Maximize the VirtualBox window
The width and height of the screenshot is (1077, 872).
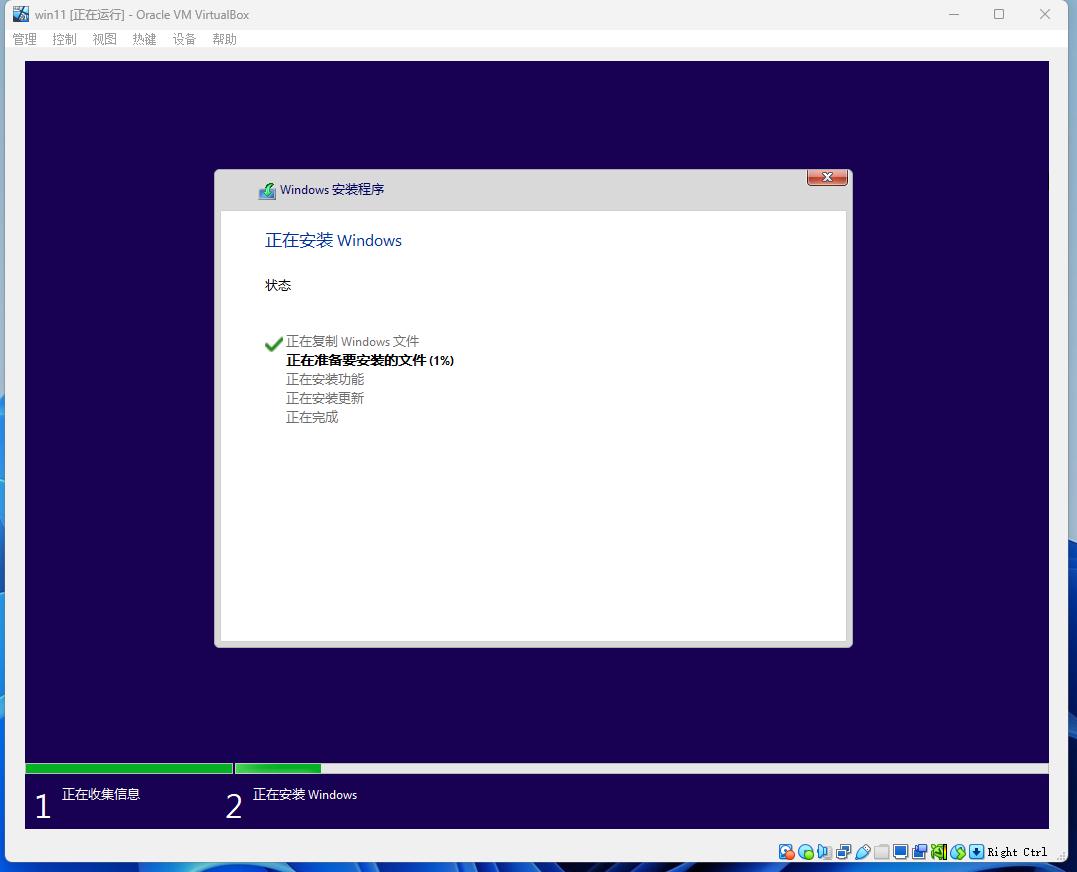[999, 14]
